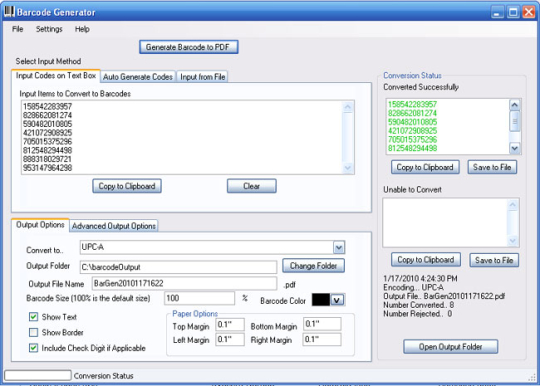Click scroll down arrow in Converted Successfully list
540x386 pixels.
[x=515, y=148]
